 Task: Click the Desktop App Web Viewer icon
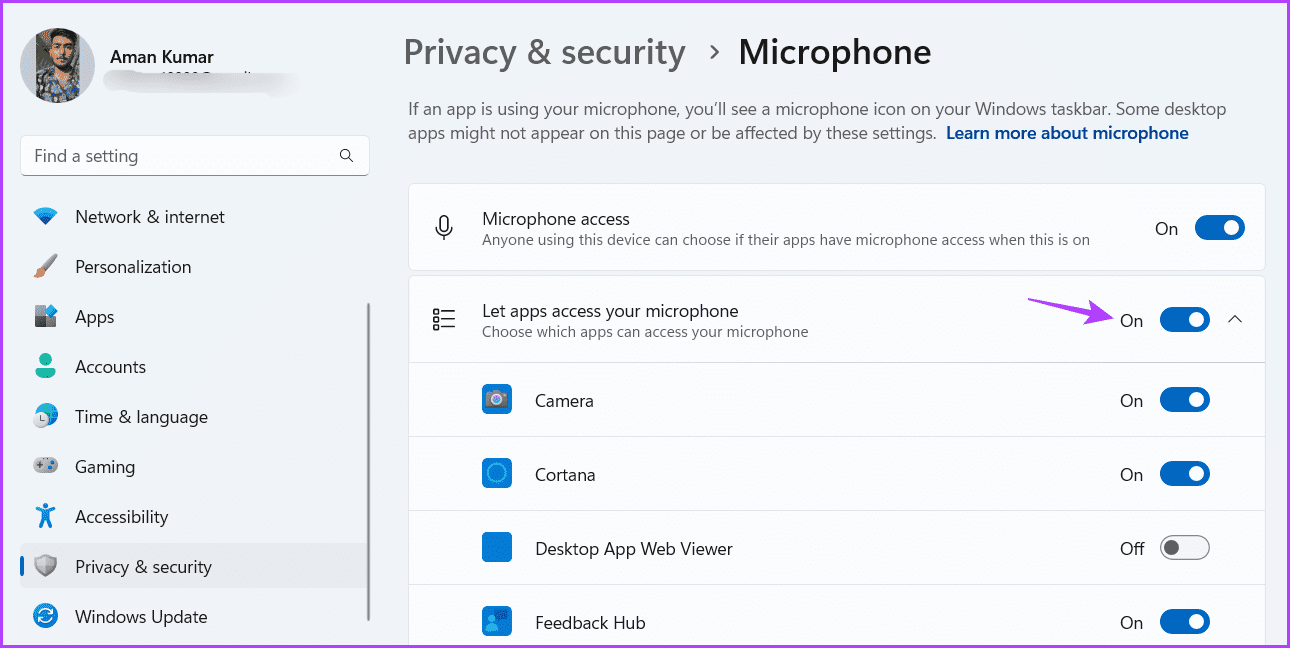[497, 547]
